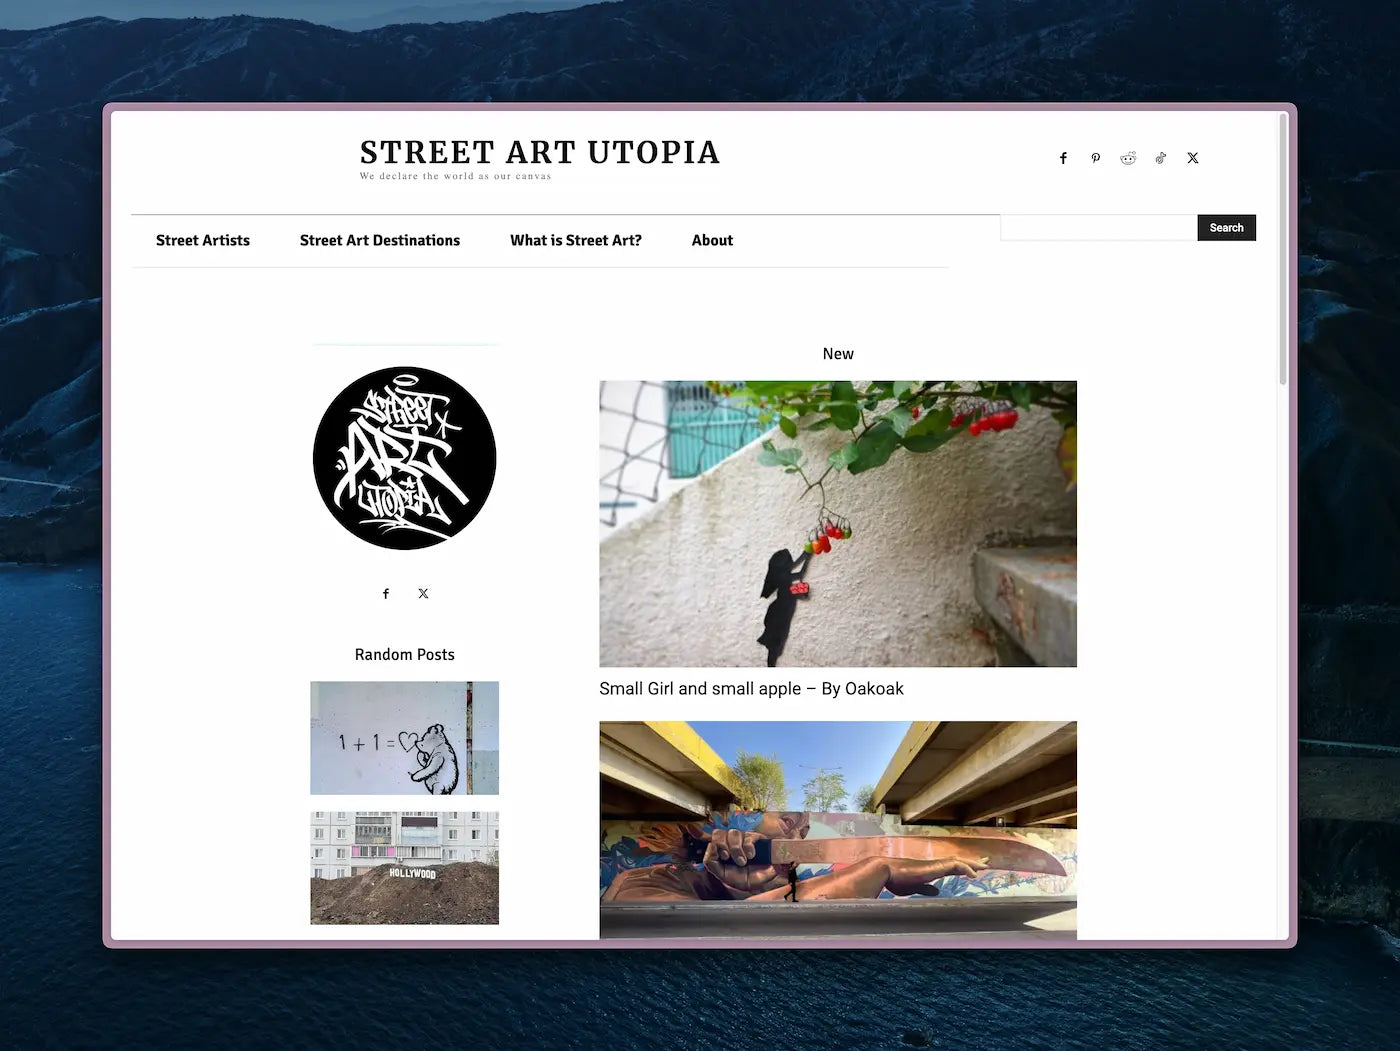Viewport: 1400px width, 1051px height.
Task: Open the Facebook icon in the header
Action: click(1063, 158)
